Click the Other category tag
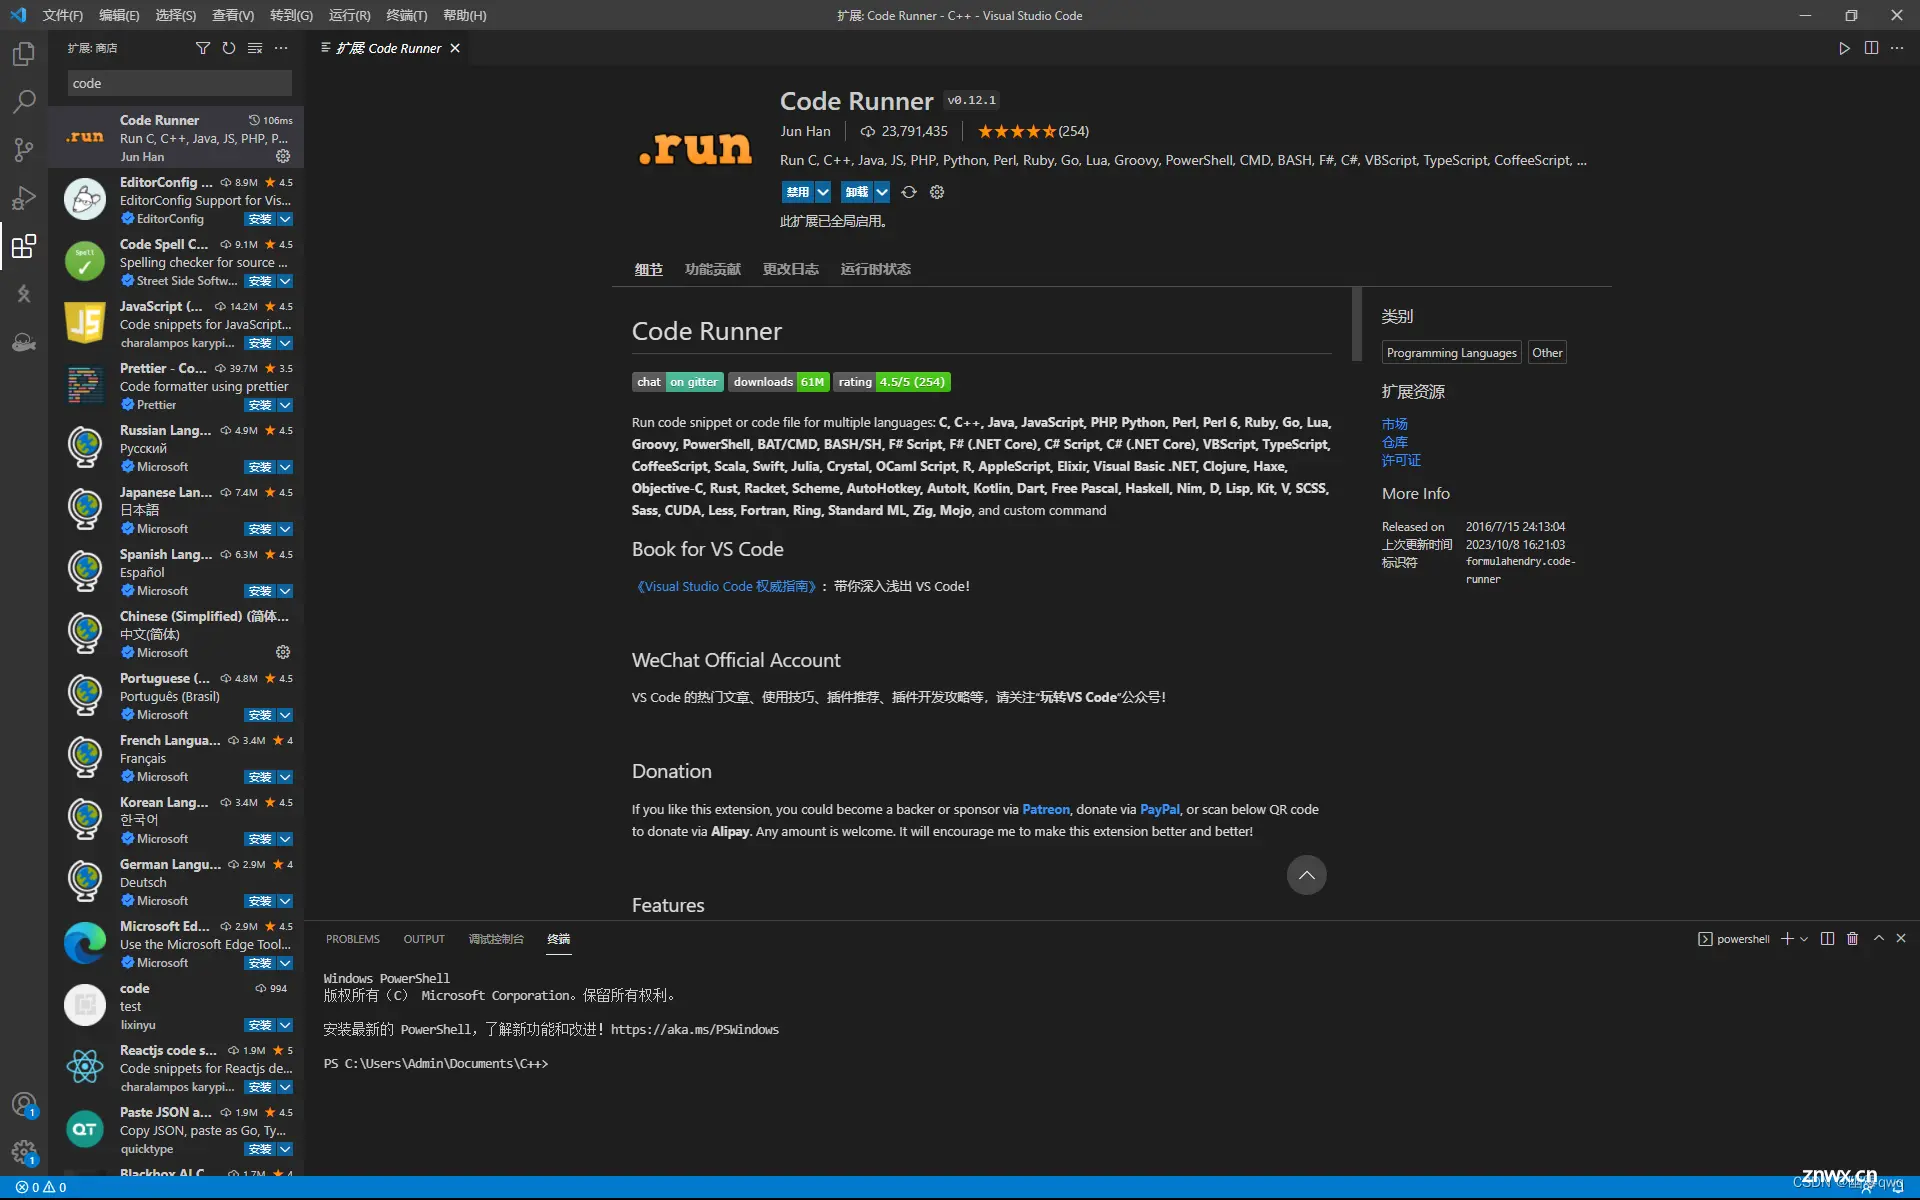1920x1200 pixels. tap(1547, 353)
